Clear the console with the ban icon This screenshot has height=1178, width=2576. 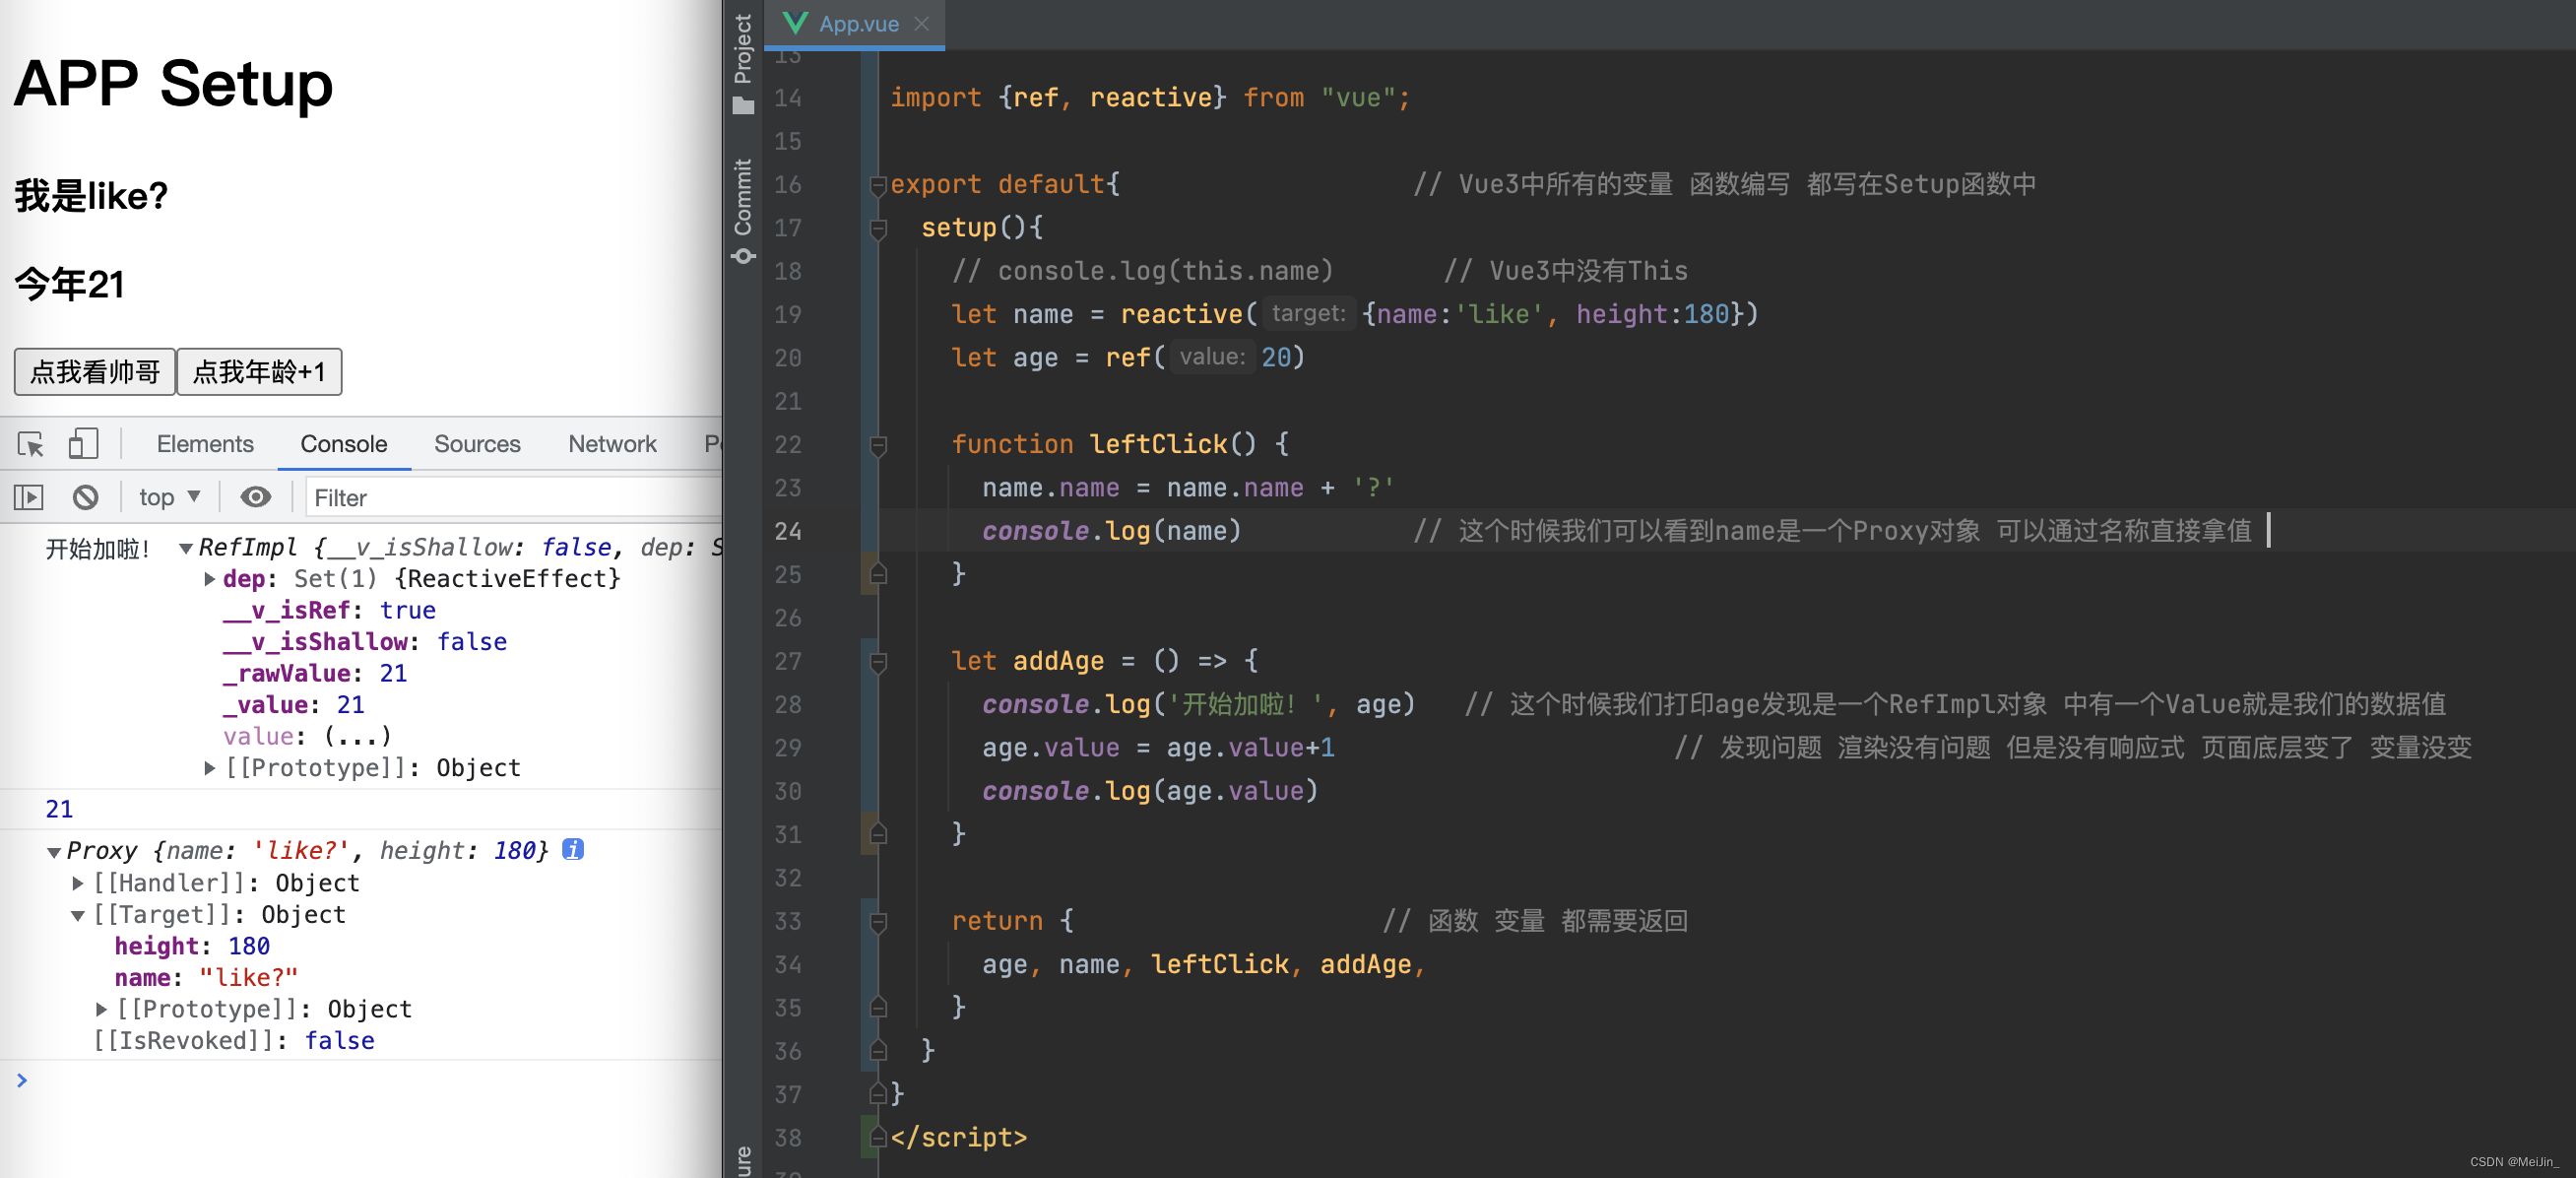click(x=86, y=497)
